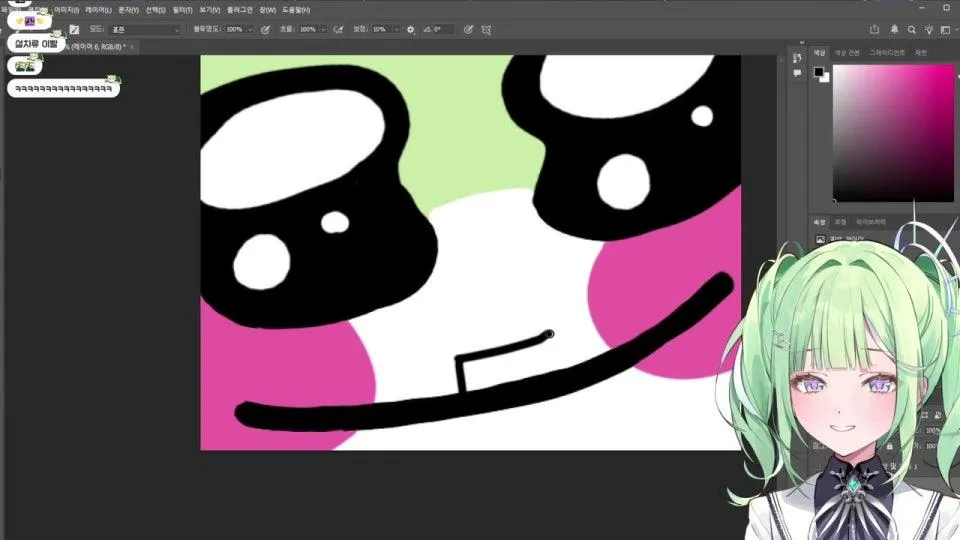Image resolution: width=960 pixels, height=540 pixels.
Task: Open the Comments panel icon
Action: point(797,73)
